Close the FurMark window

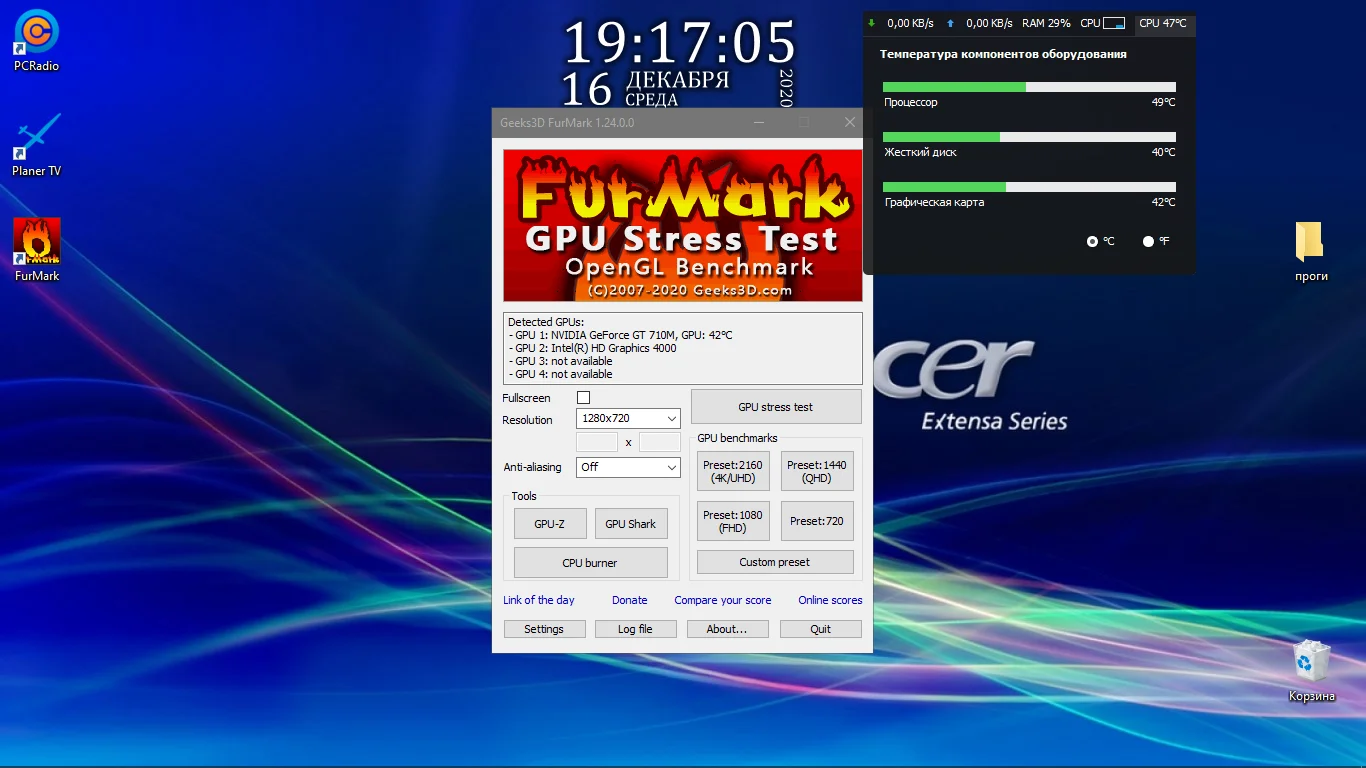[x=850, y=122]
